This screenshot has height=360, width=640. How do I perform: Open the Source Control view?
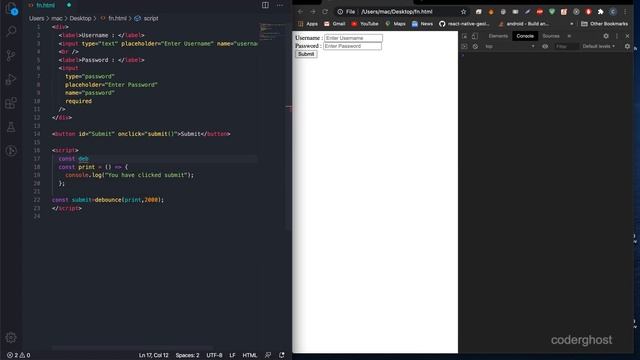[11, 55]
